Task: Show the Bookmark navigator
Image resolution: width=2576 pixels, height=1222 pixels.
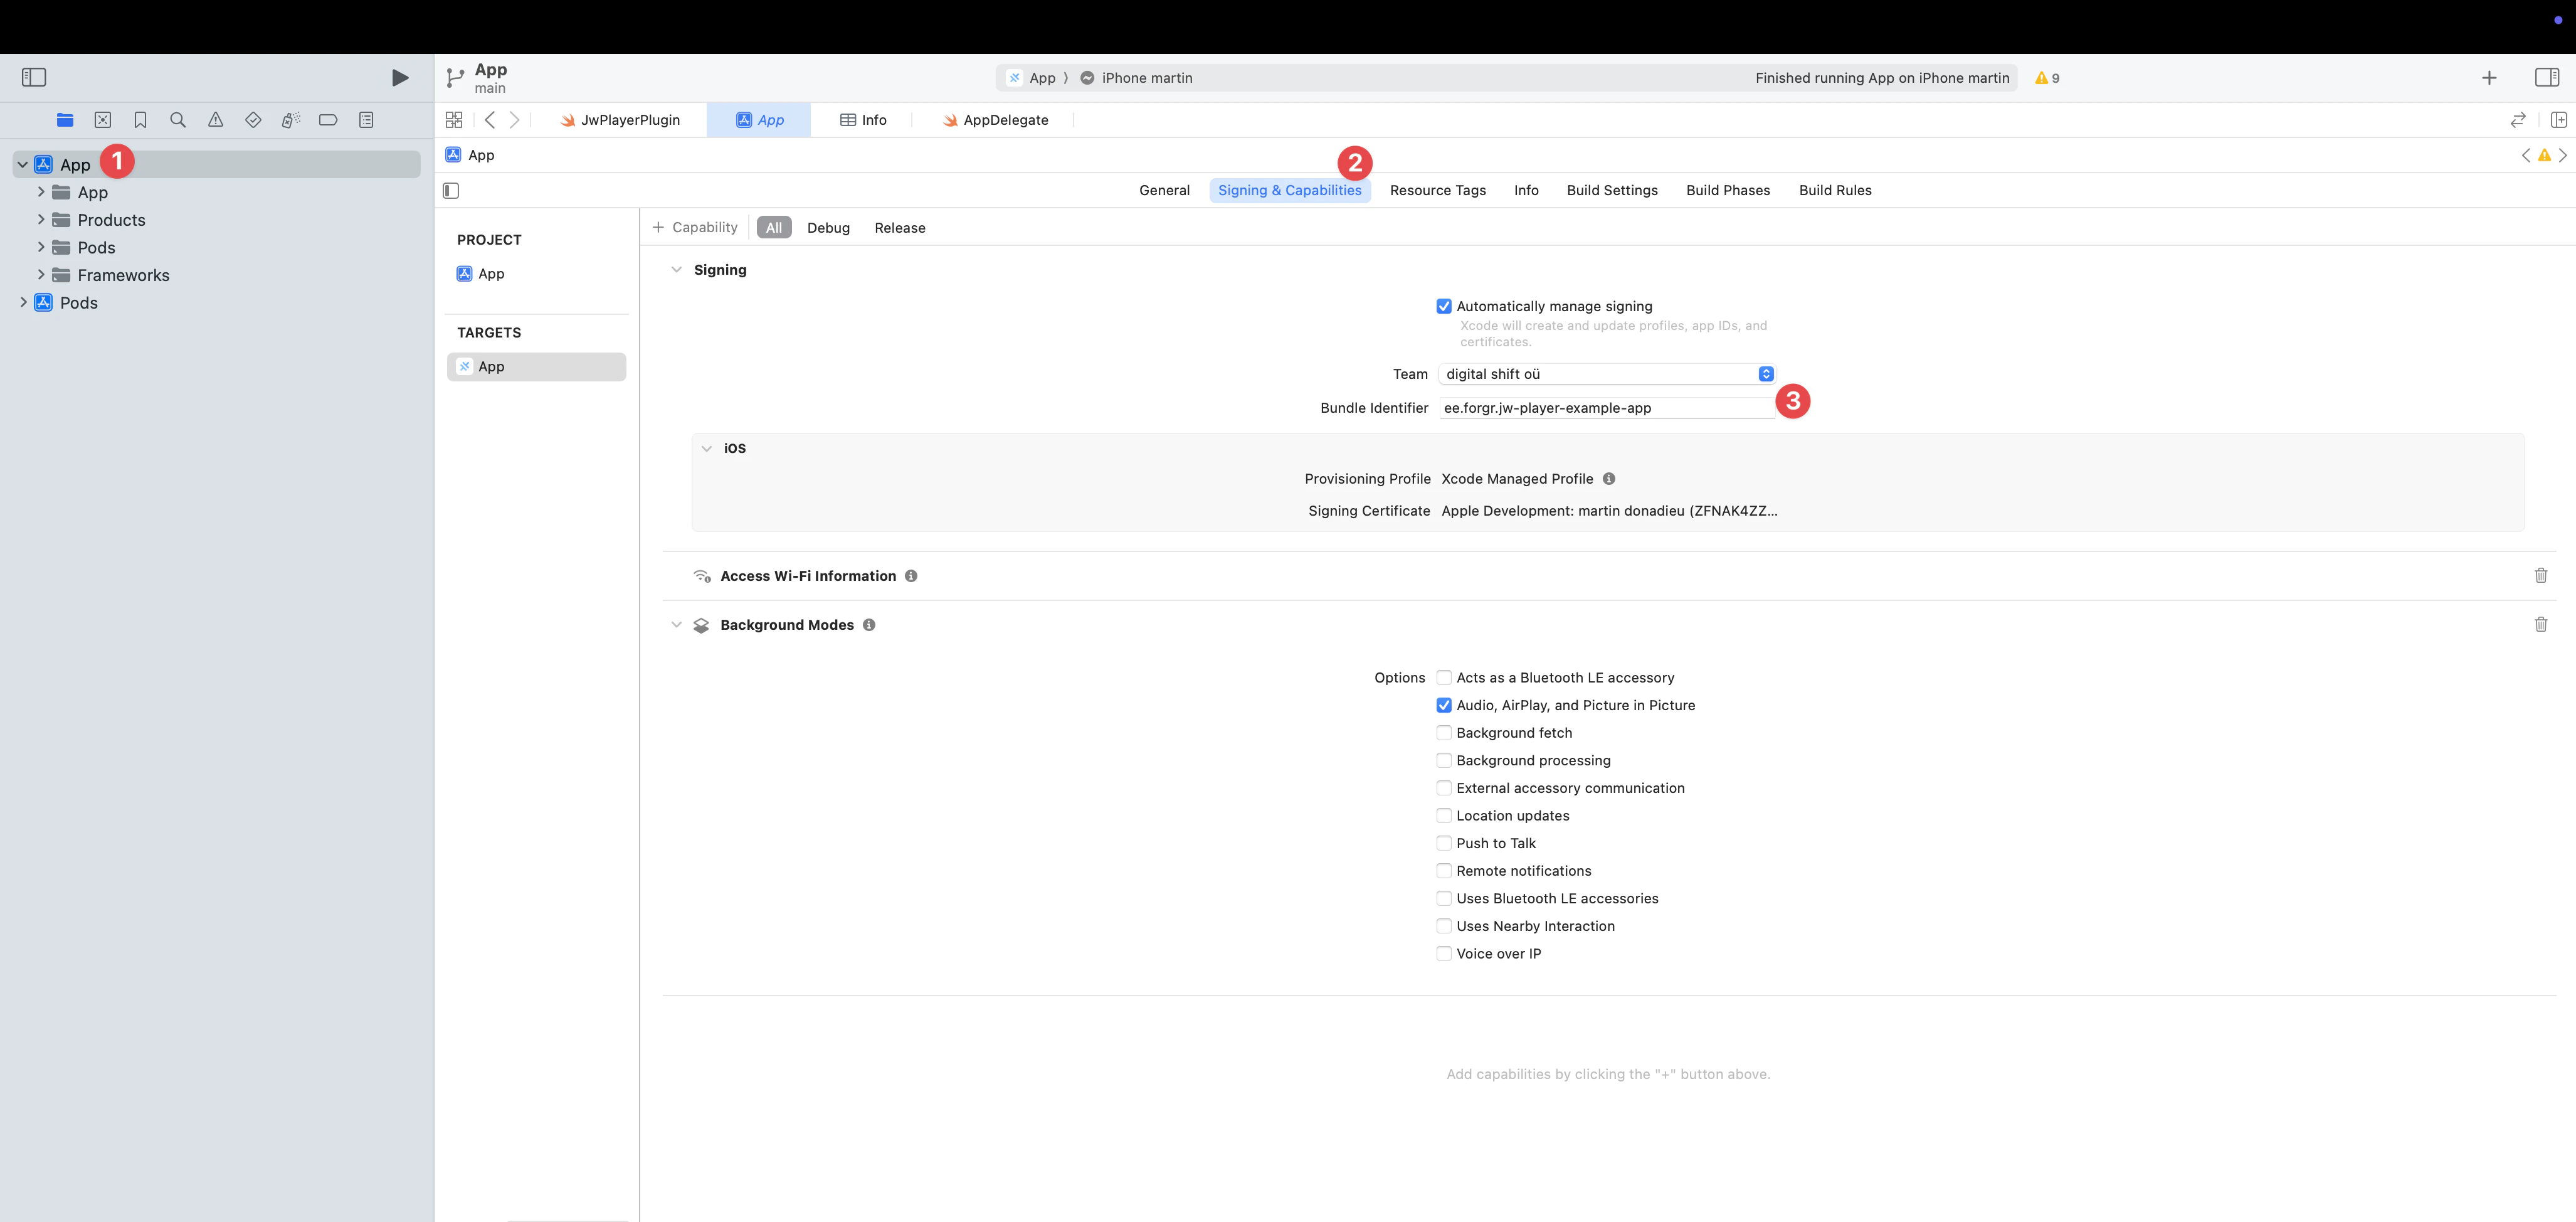Action: (x=140, y=120)
